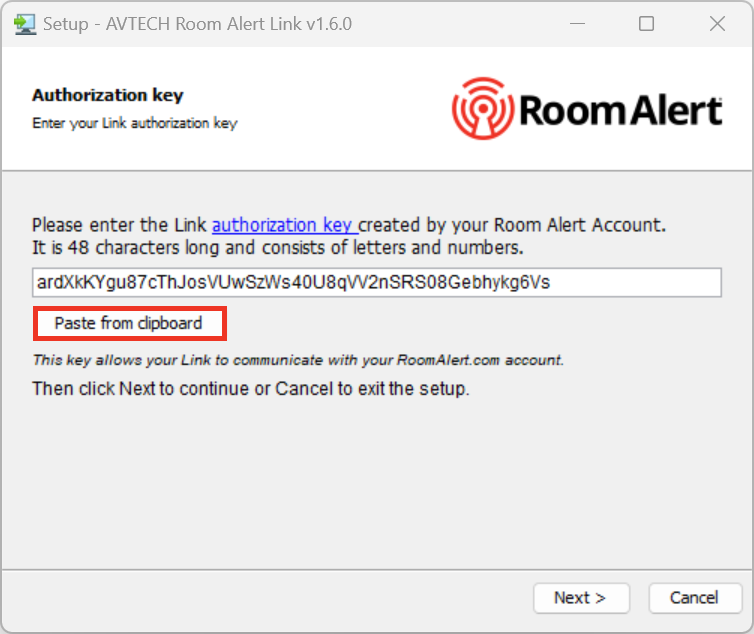Screen dimensions: 754x634
Task: Click the "Please enter the Link" text
Action: tap(120, 225)
